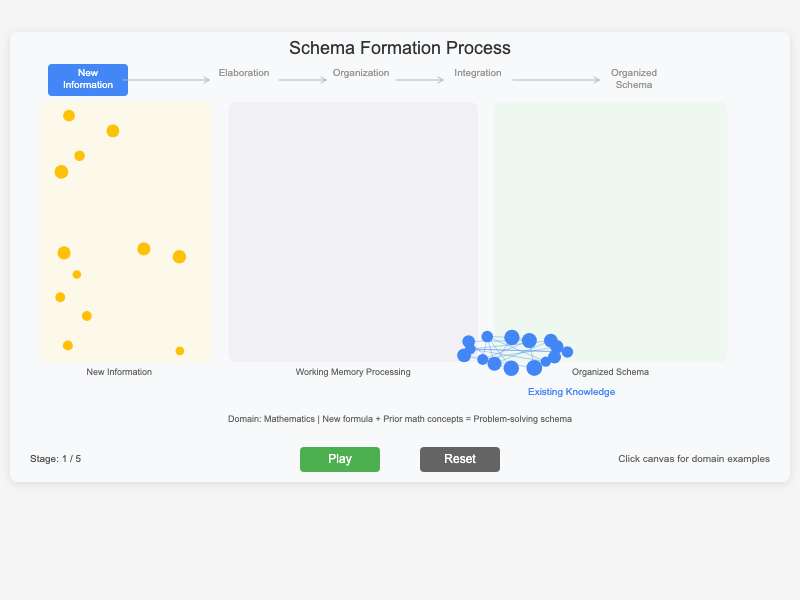Click the arrow between New Information and Elaboration
This screenshot has height=600, width=800.
168,78
